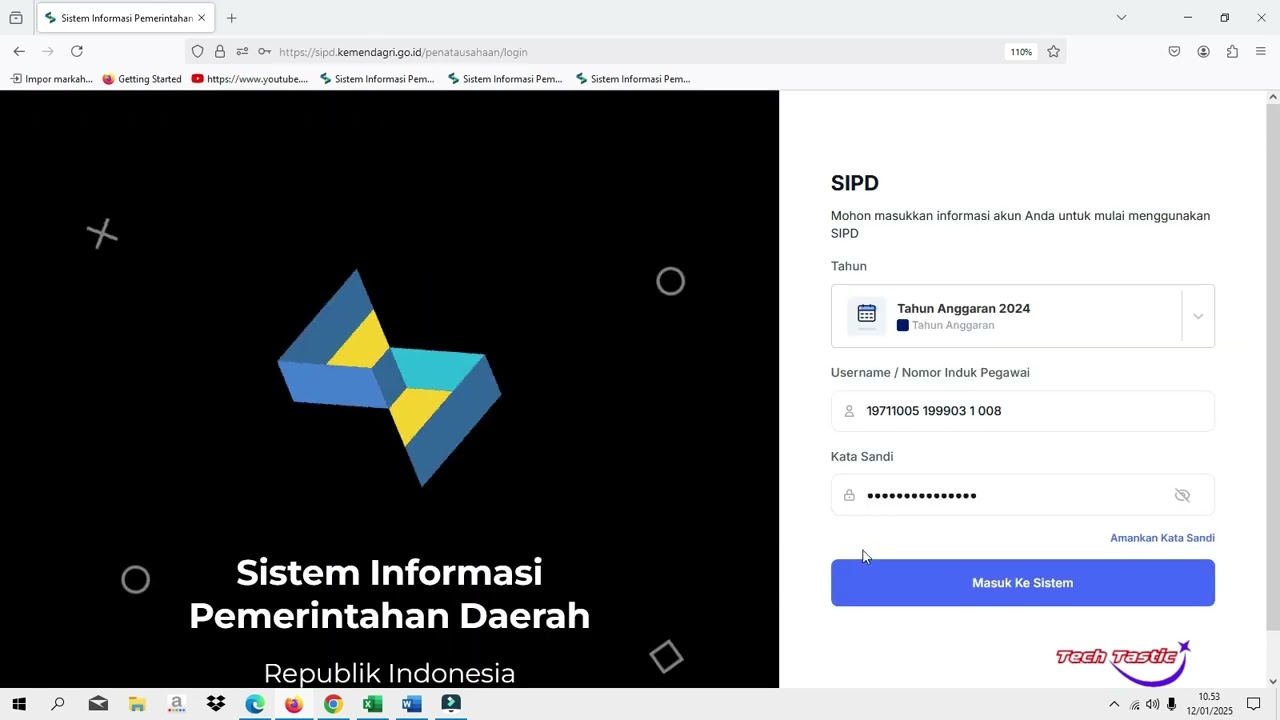The width and height of the screenshot is (1280, 720).
Task: Open the Getting Started bookmark
Action: pos(141,79)
